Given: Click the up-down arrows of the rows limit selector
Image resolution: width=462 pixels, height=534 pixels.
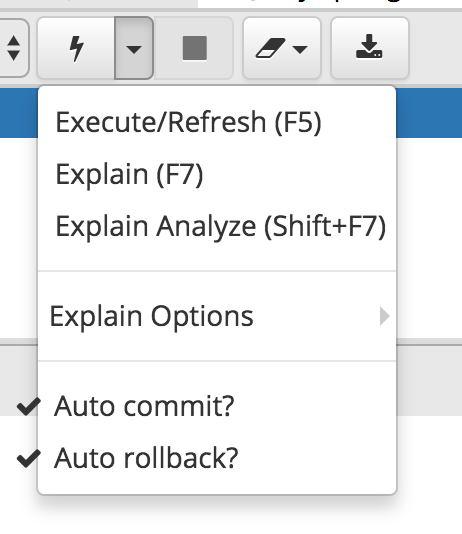Looking at the screenshot, I should pyautogui.click(x=14, y=48).
